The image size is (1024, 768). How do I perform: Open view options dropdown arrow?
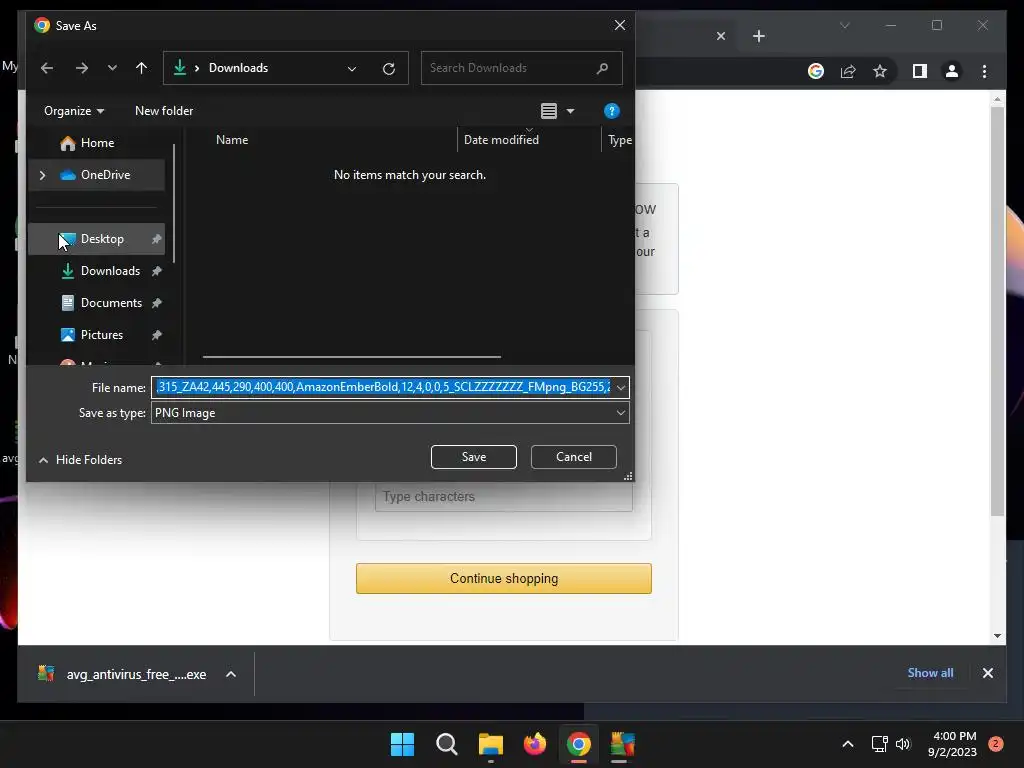point(570,111)
